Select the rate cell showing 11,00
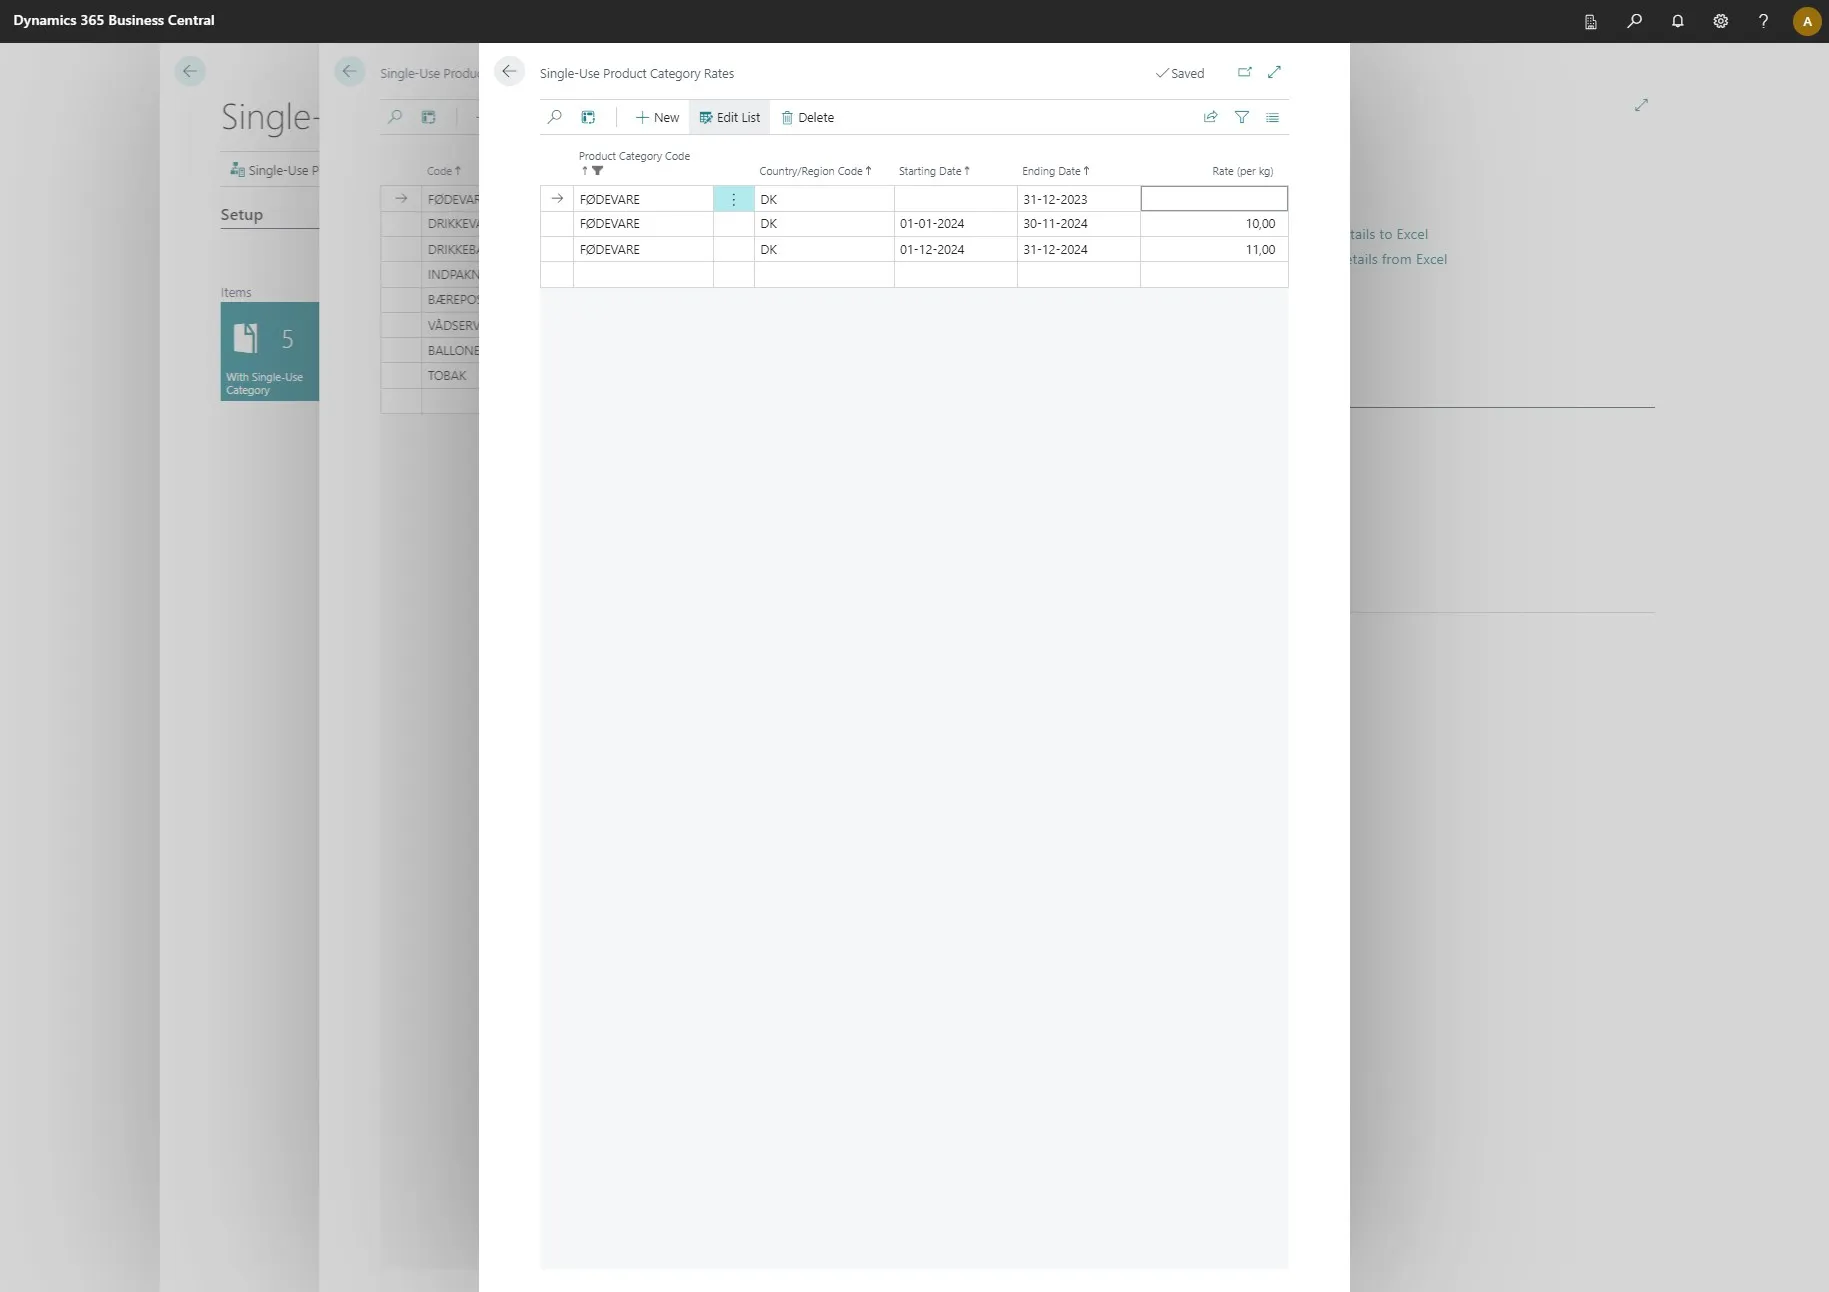The width and height of the screenshot is (1829, 1292). coord(1214,249)
